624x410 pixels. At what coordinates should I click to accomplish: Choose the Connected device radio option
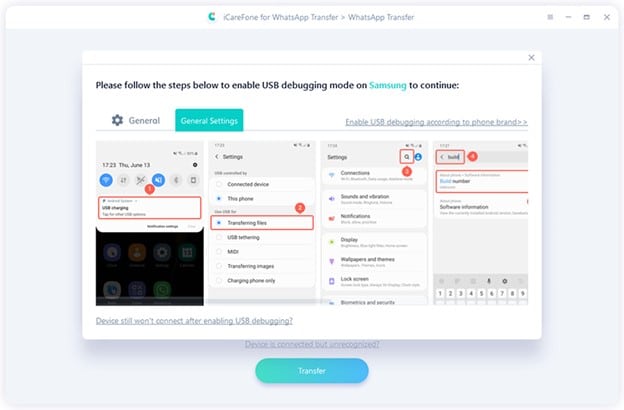262,184
